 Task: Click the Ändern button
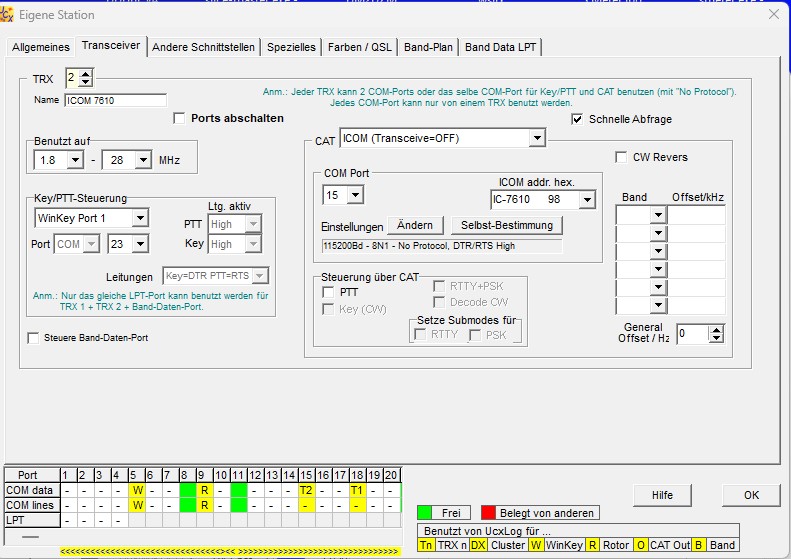pos(415,225)
